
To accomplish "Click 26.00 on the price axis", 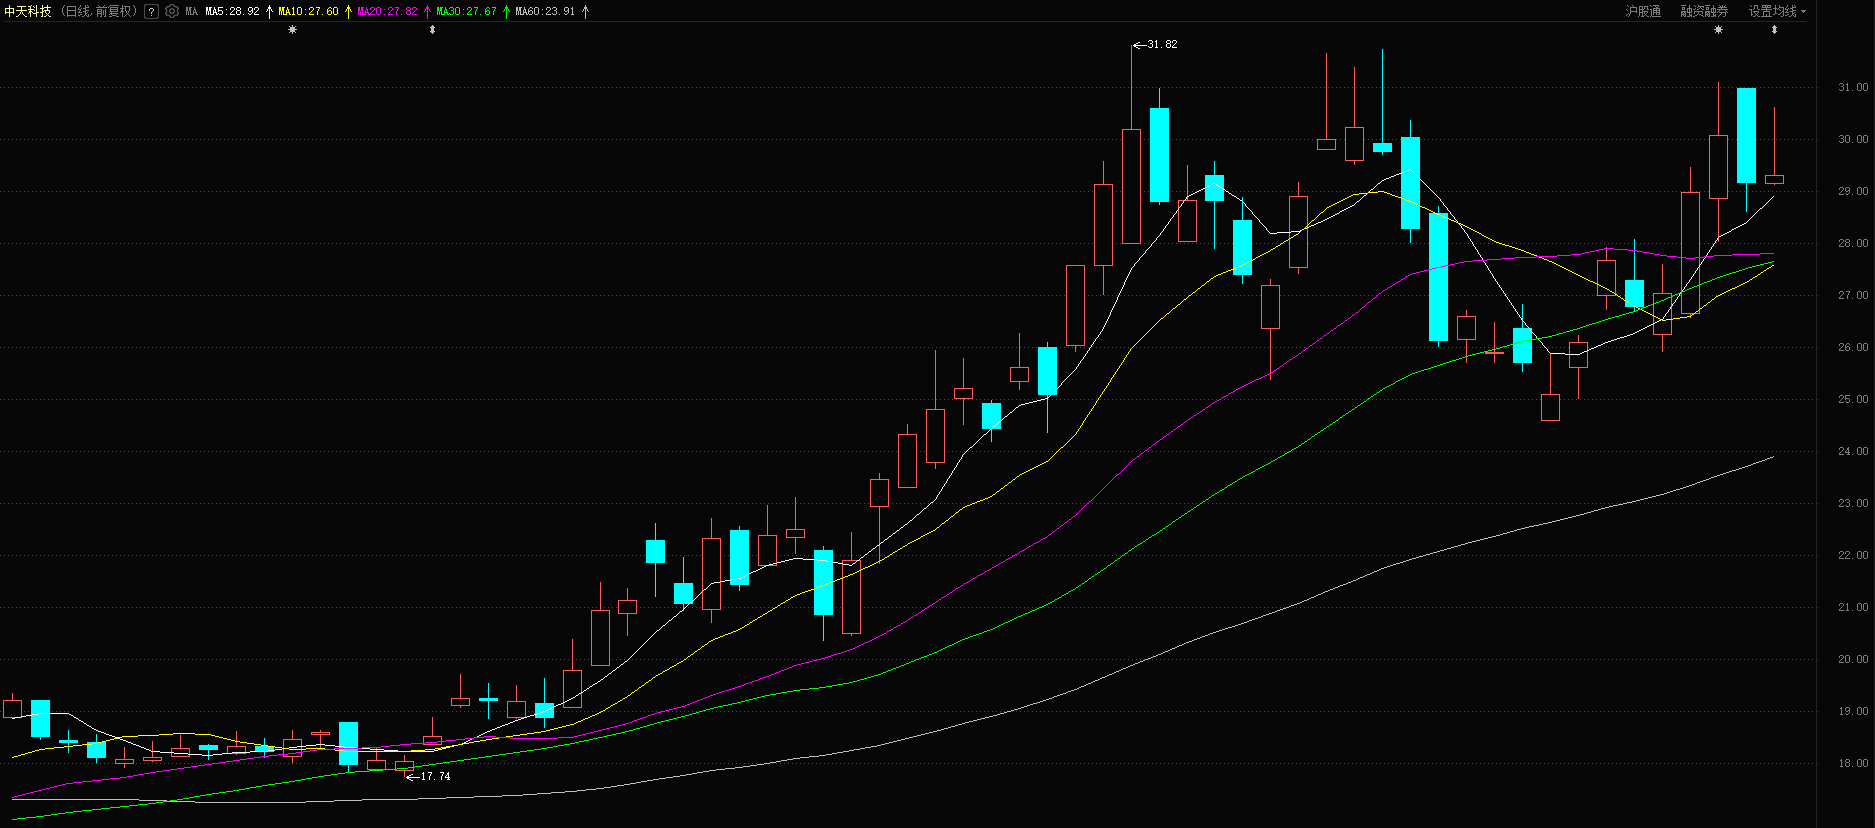I will (x=1853, y=348).
